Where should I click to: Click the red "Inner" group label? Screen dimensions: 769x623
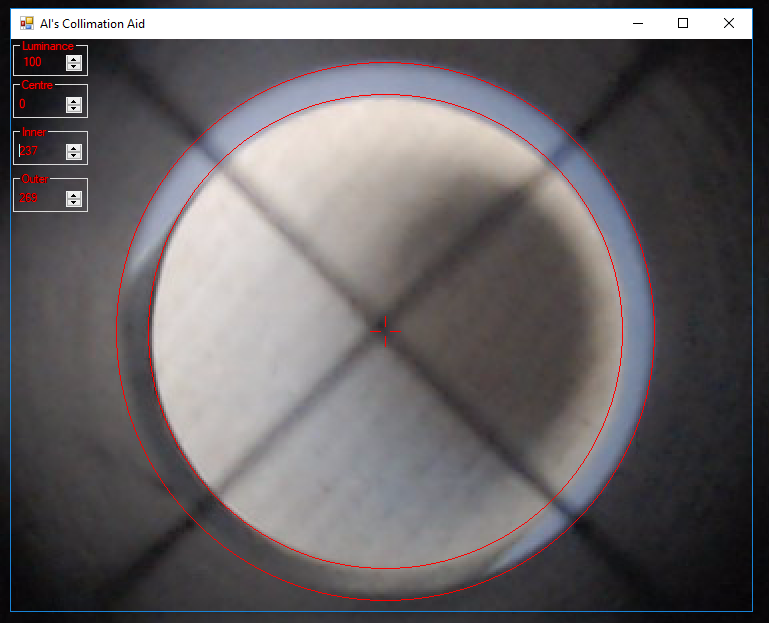(x=34, y=132)
